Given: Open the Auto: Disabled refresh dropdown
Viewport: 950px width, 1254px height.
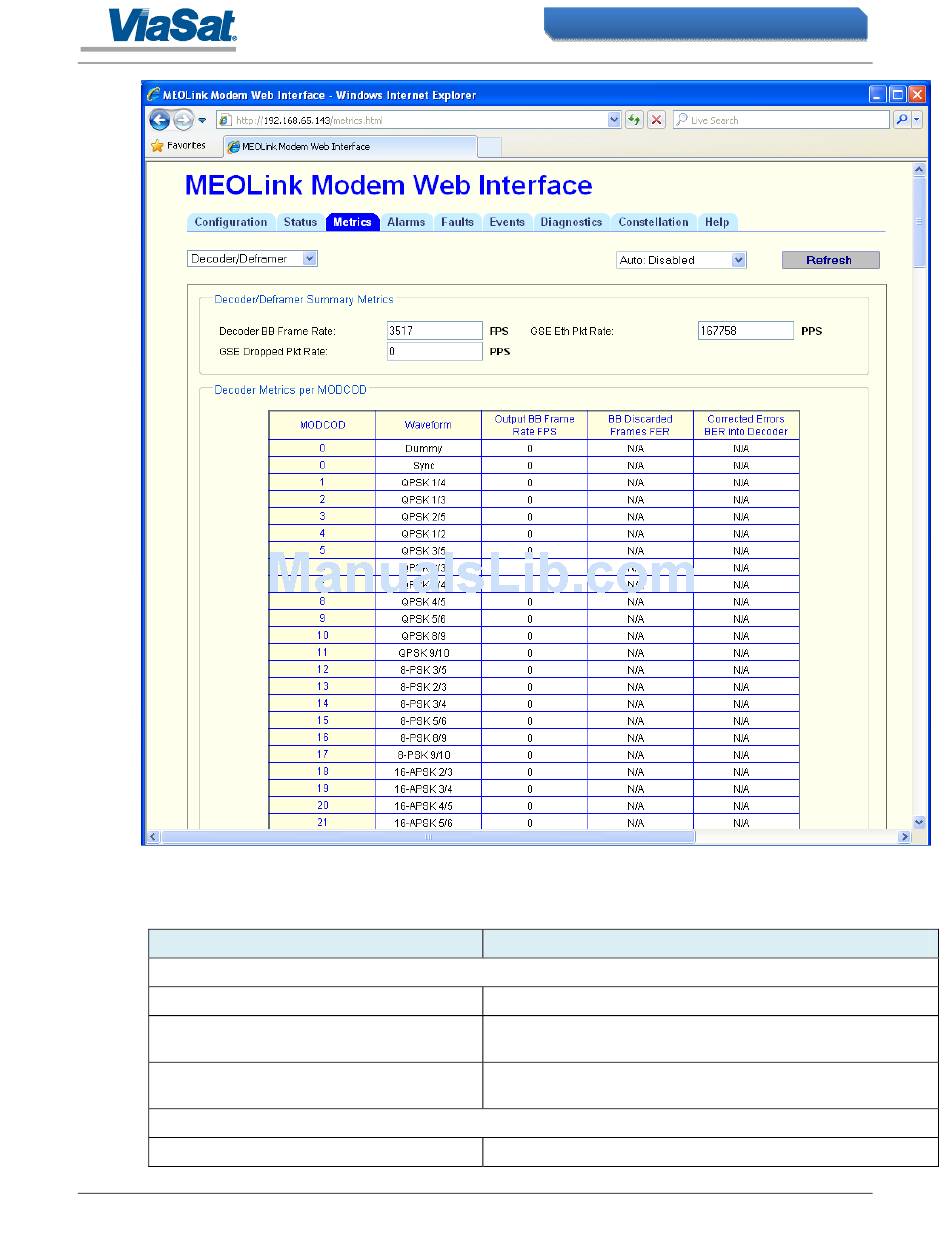Looking at the screenshot, I should (x=682, y=260).
